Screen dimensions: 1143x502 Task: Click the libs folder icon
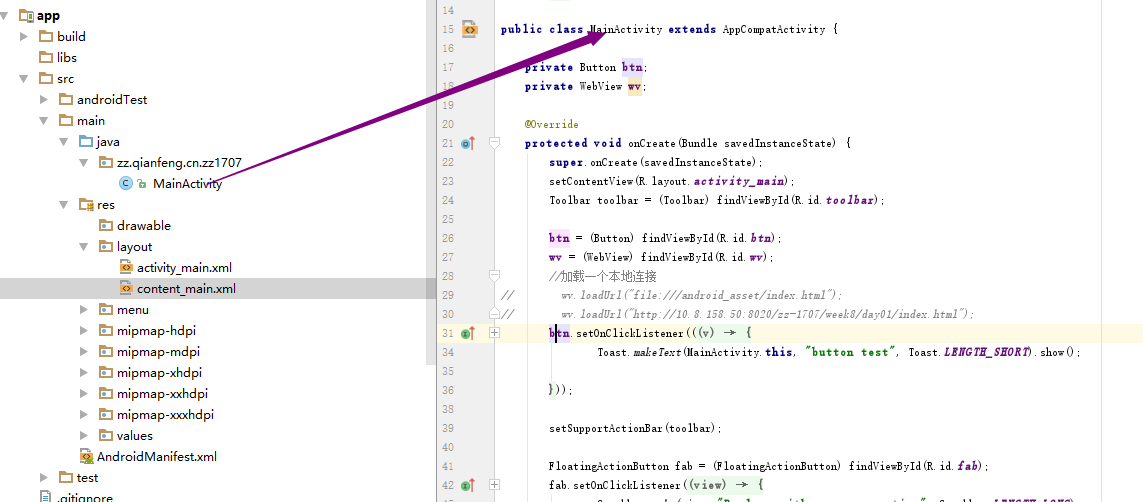[x=45, y=58]
